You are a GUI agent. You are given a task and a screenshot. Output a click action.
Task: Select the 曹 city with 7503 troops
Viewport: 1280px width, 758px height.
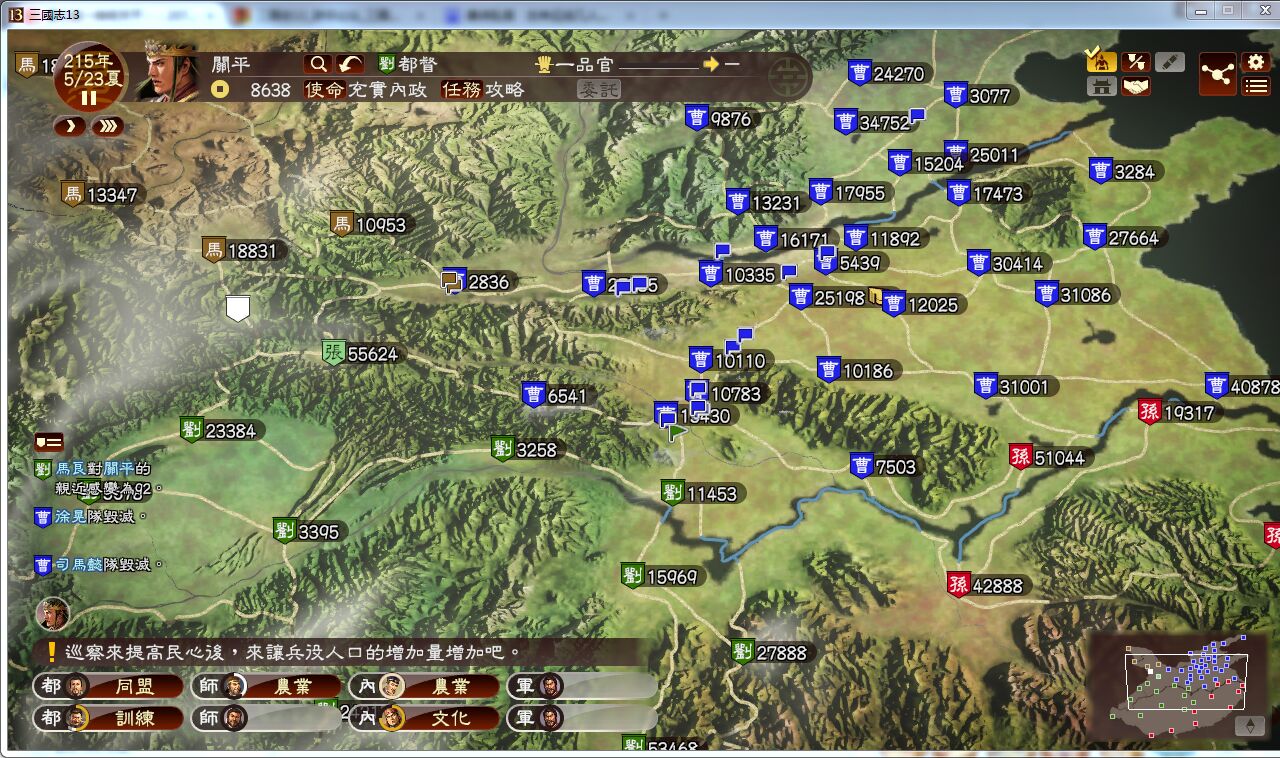coord(884,466)
